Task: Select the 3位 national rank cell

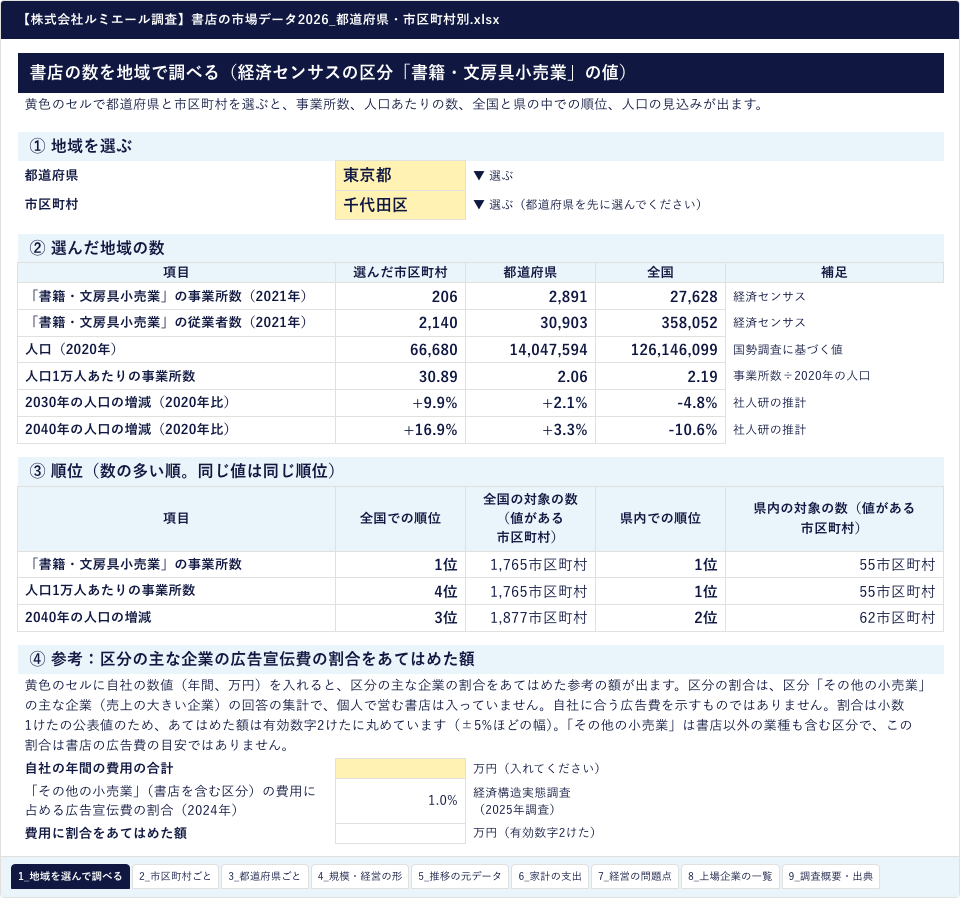Action: [x=400, y=618]
